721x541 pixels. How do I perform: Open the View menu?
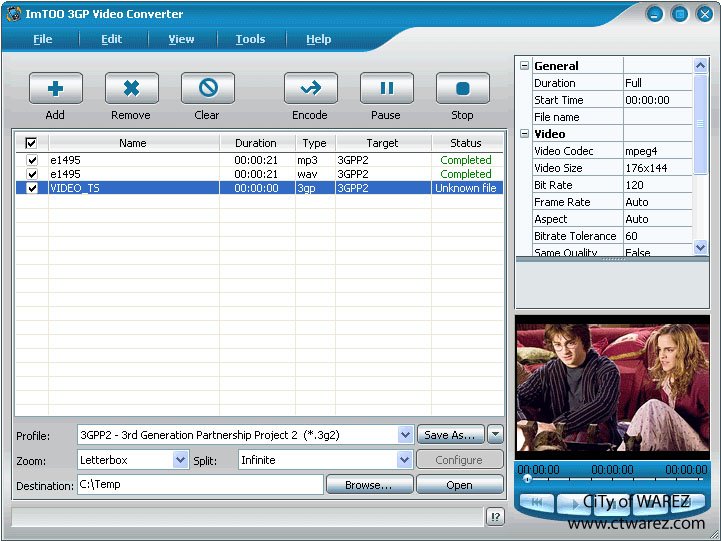(182, 39)
